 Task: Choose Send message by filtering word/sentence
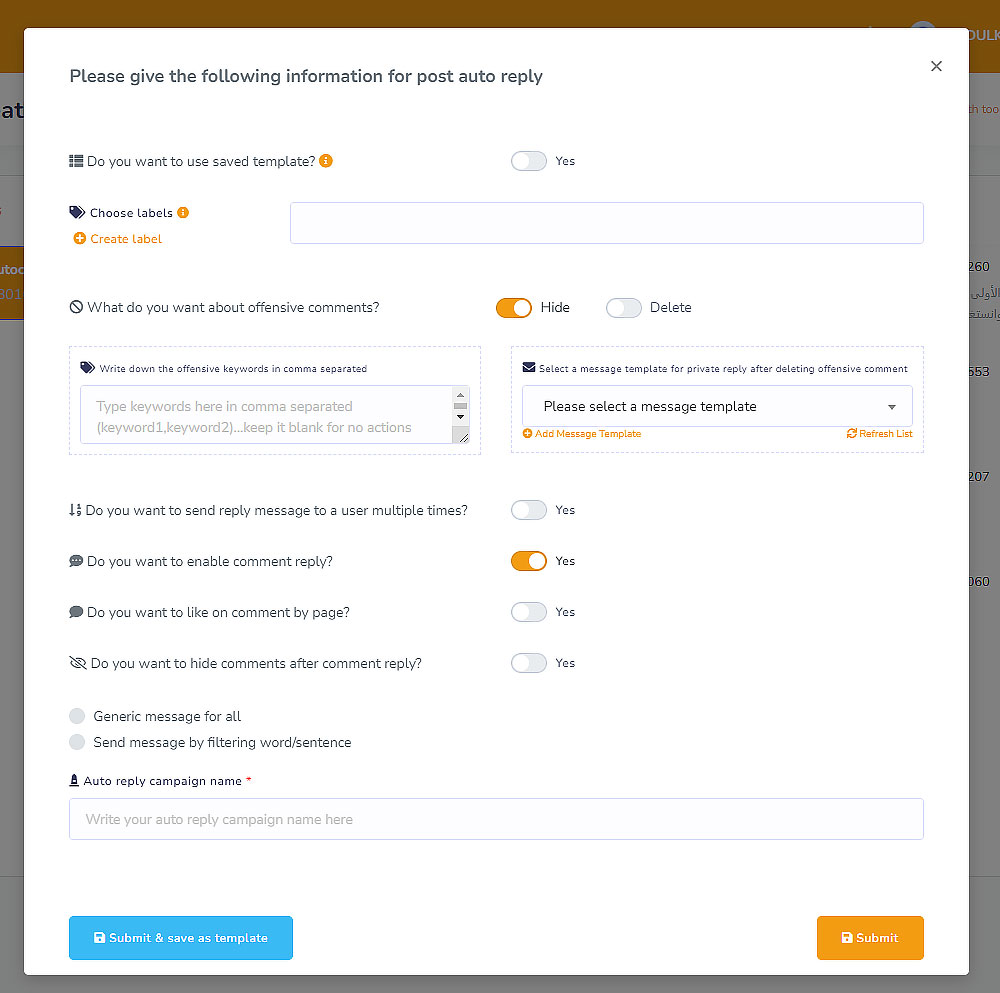[77, 742]
